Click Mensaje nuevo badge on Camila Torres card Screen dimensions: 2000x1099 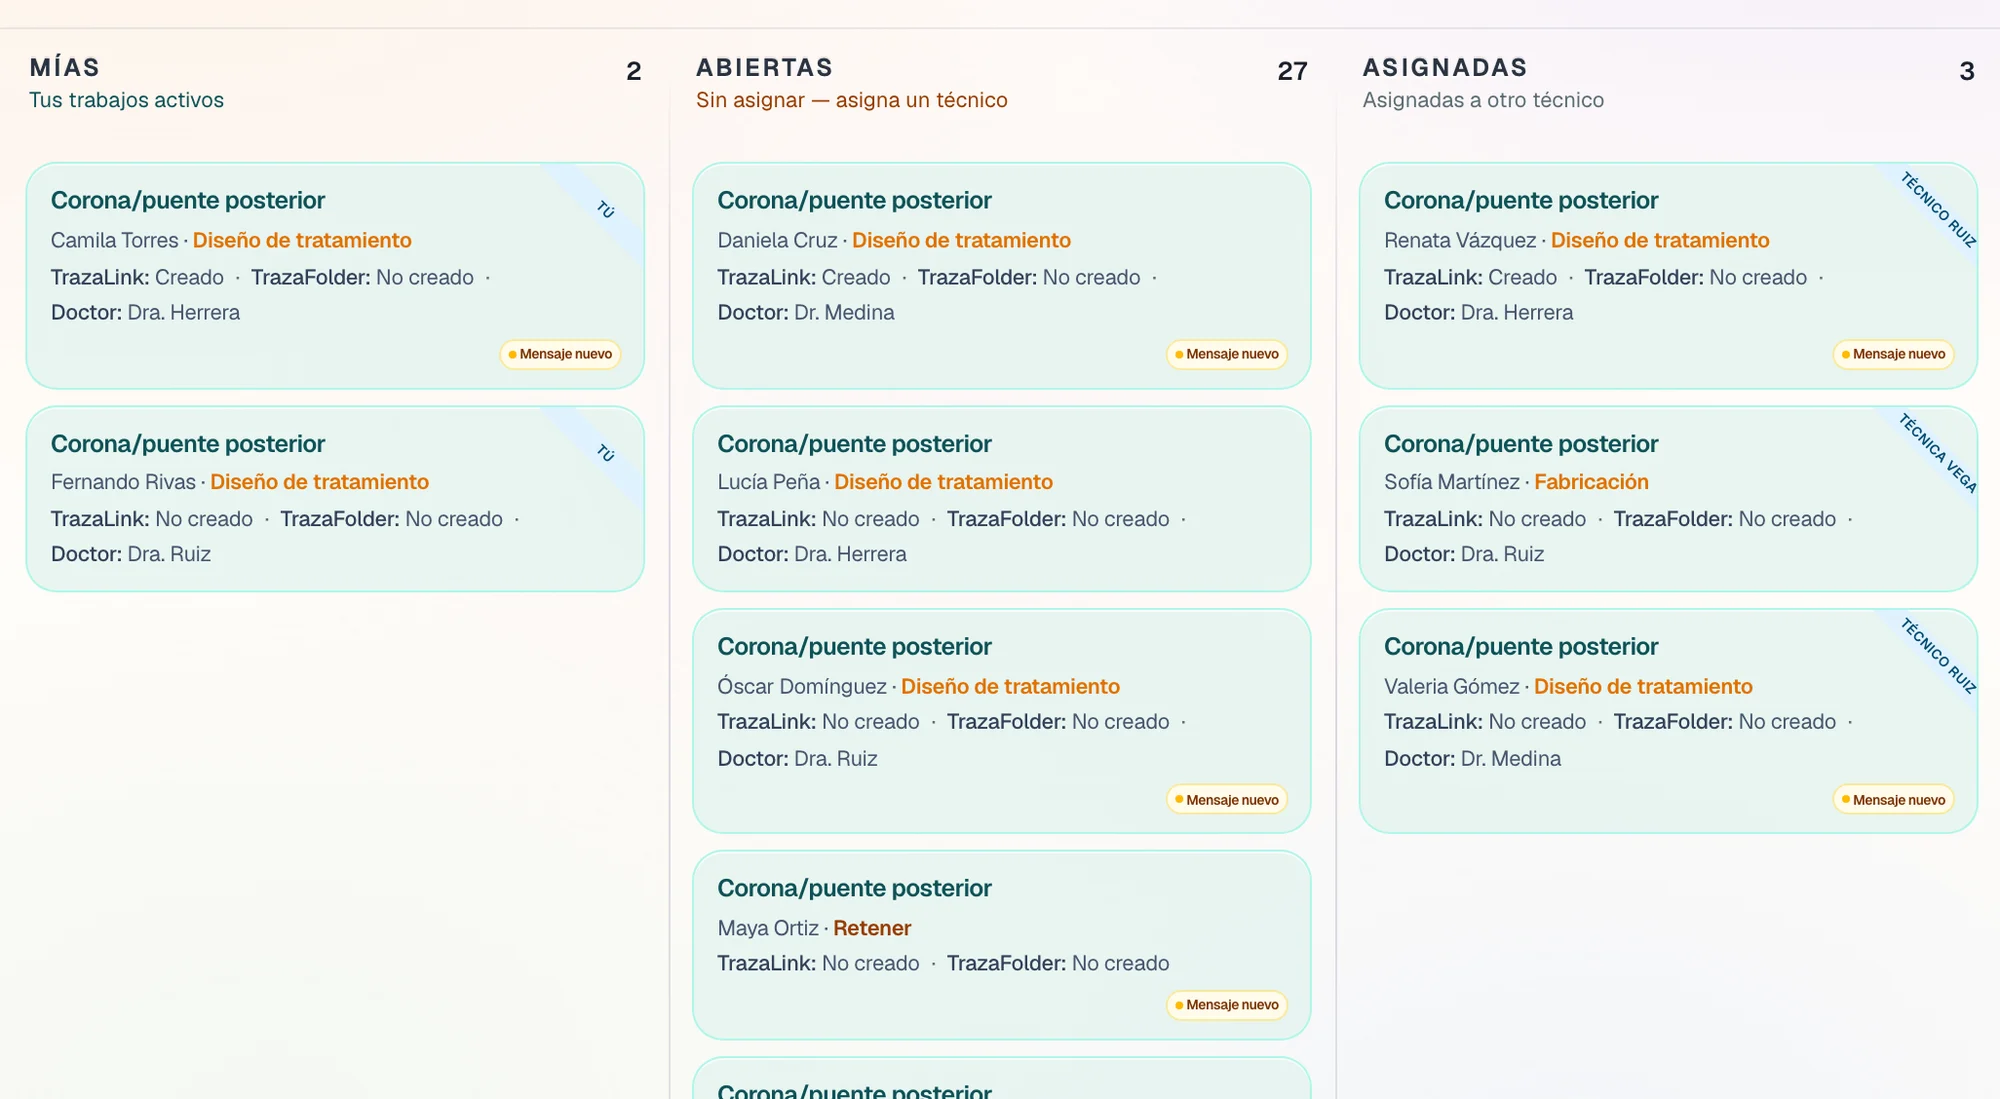(x=561, y=354)
